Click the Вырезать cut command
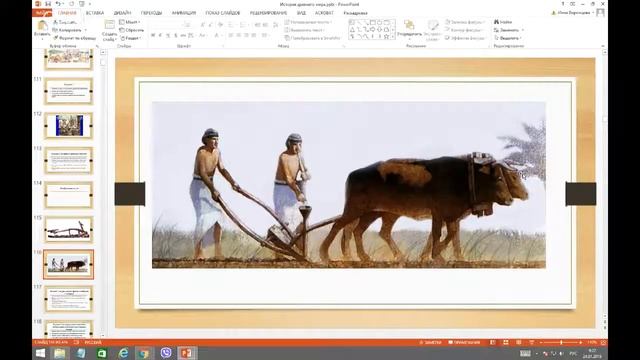 coord(64,22)
